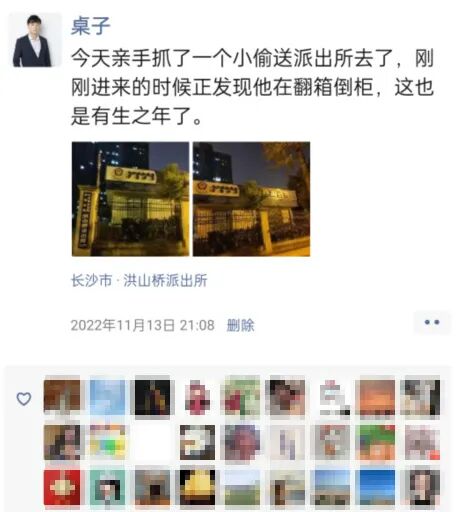The height and width of the screenshot is (512, 472).
Task: Open the right police station night photo
Action: coord(252,199)
